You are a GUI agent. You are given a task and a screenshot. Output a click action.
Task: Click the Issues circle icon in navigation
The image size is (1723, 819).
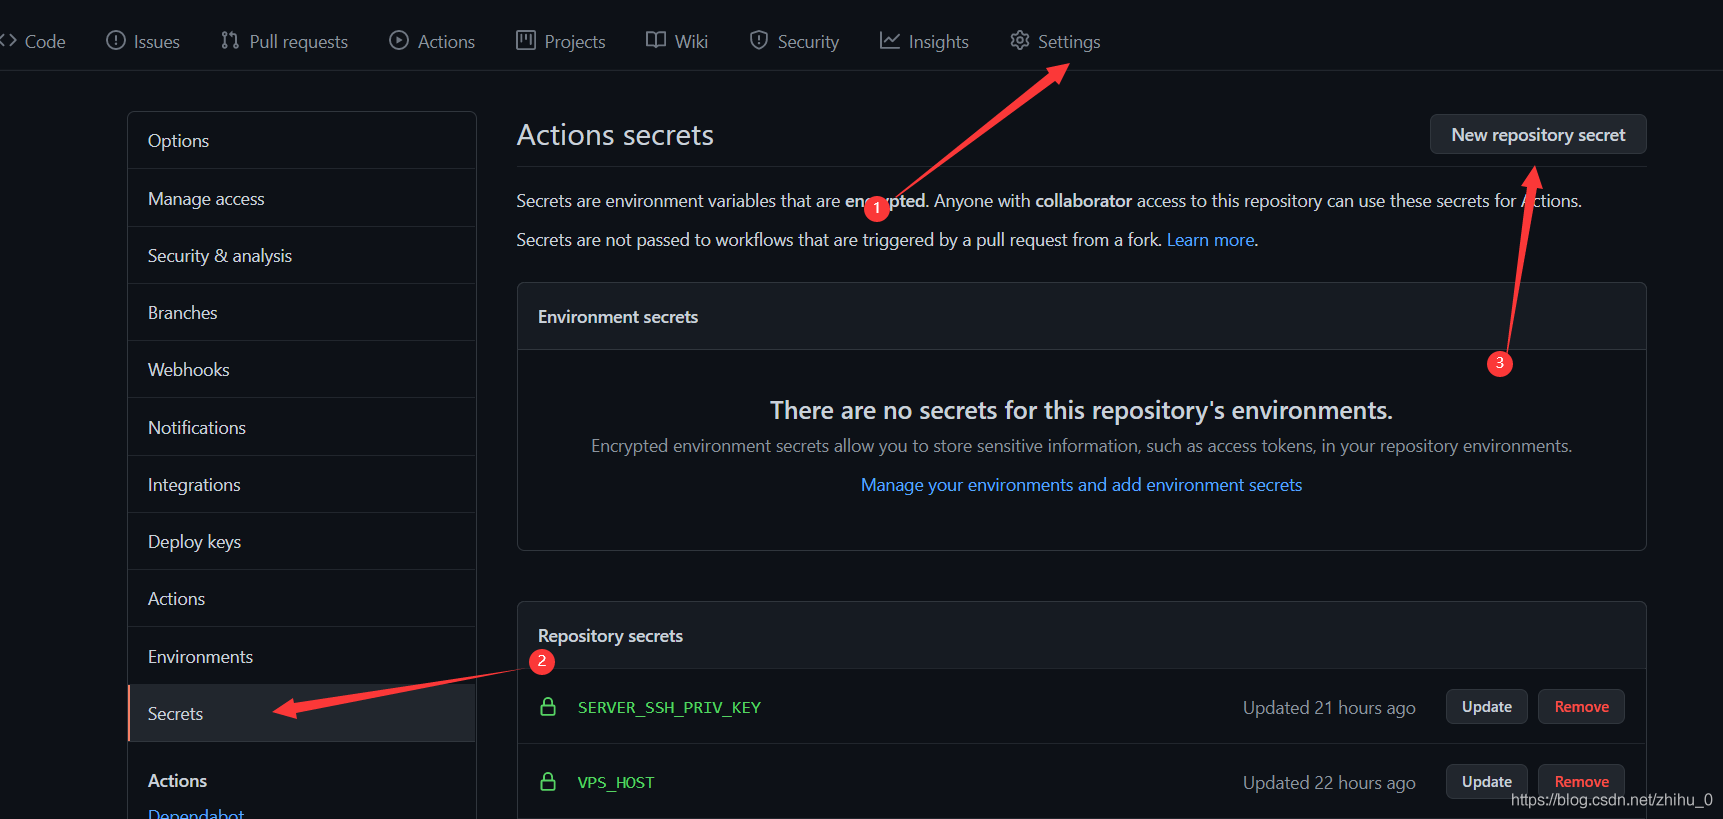pos(116,41)
